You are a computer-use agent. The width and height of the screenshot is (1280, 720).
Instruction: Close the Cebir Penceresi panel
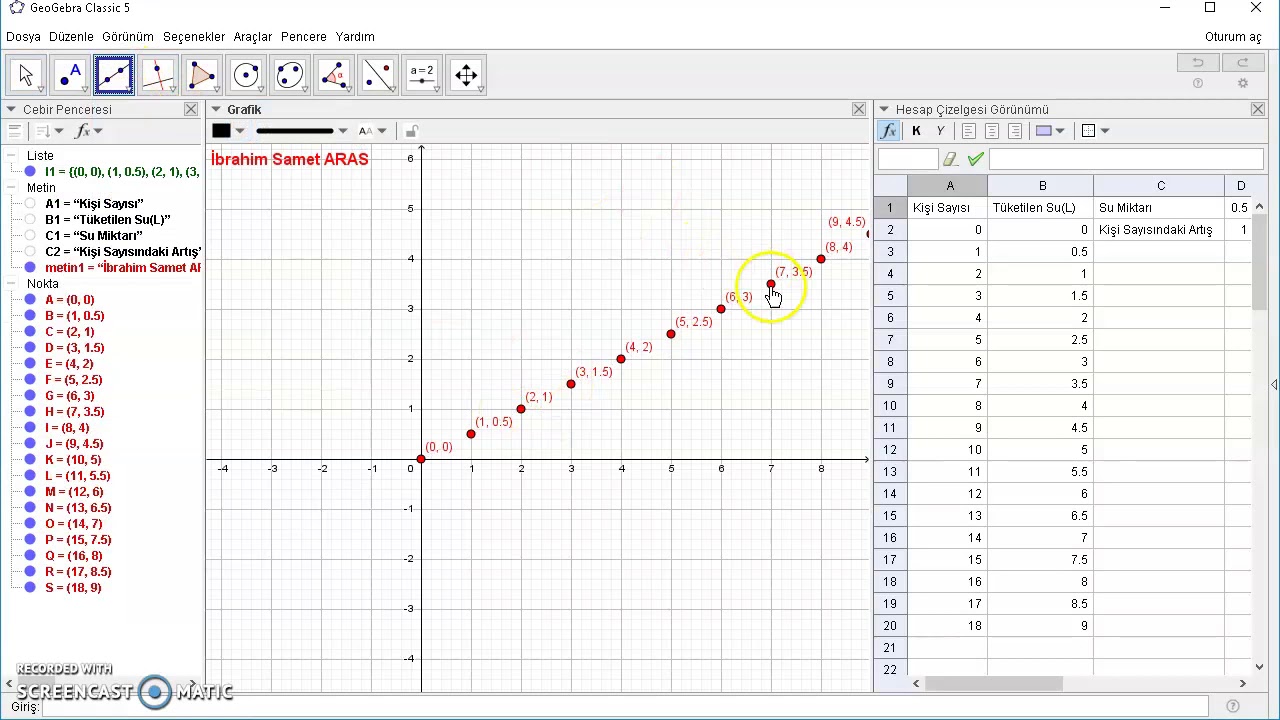(191, 110)
